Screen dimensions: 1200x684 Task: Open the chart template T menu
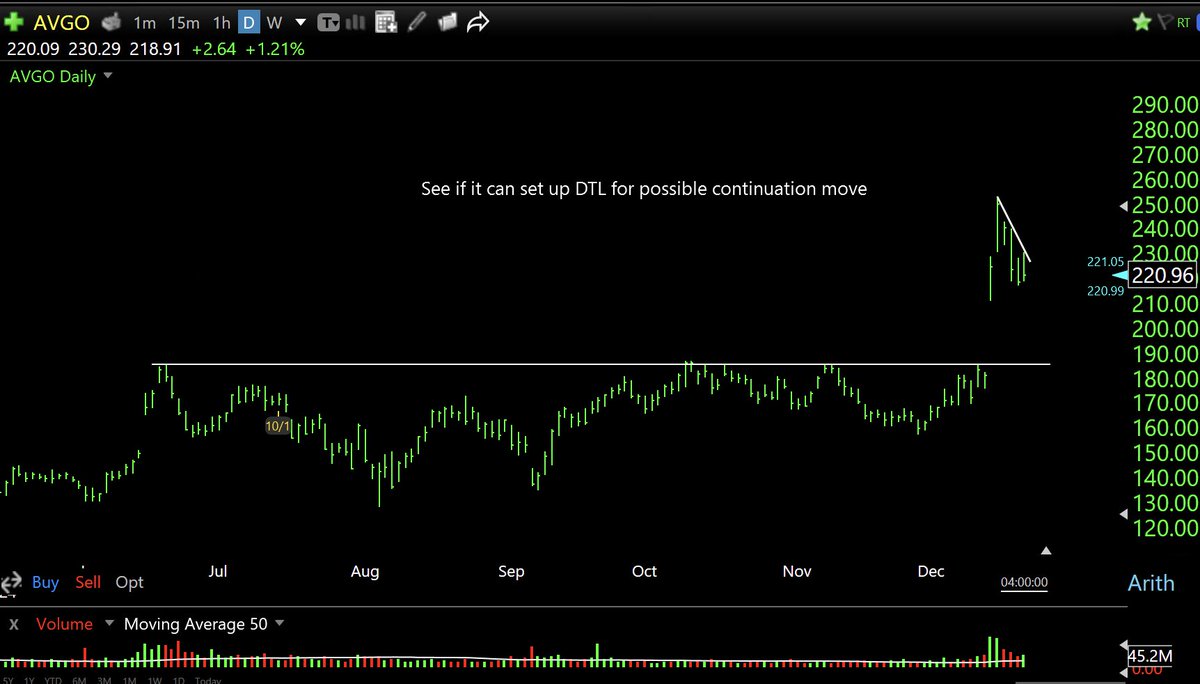pyautogui.click(x=328, y=22)
